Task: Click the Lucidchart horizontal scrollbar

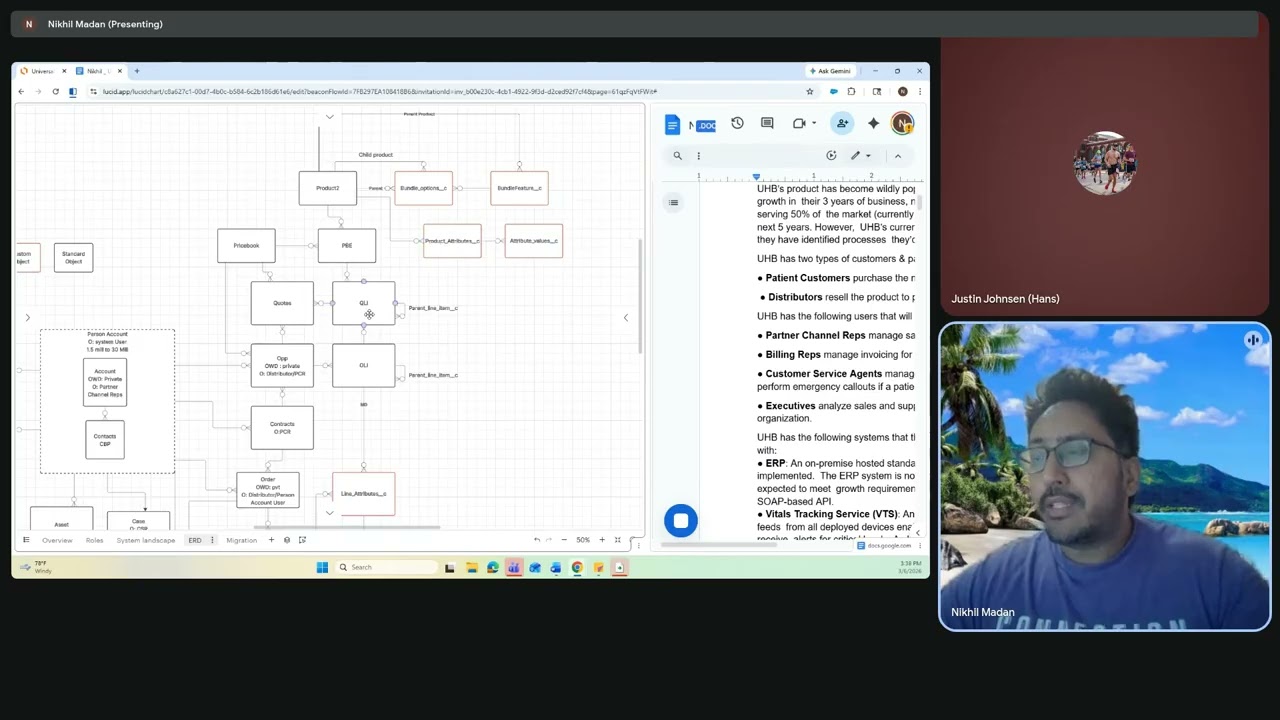Action: (346, 527)
